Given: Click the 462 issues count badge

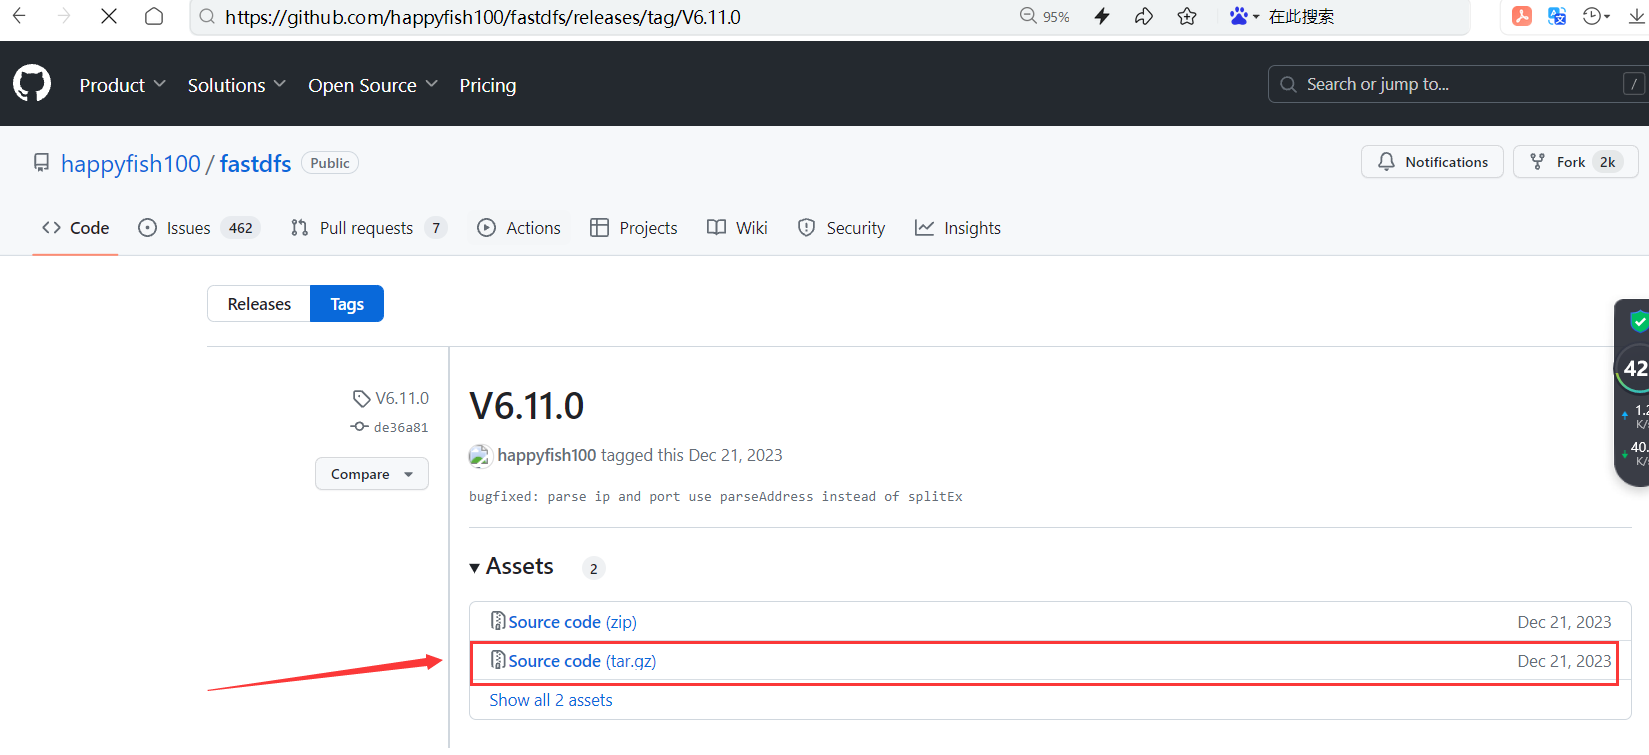Looking at the screenshot, I should (x=241, y=228).
